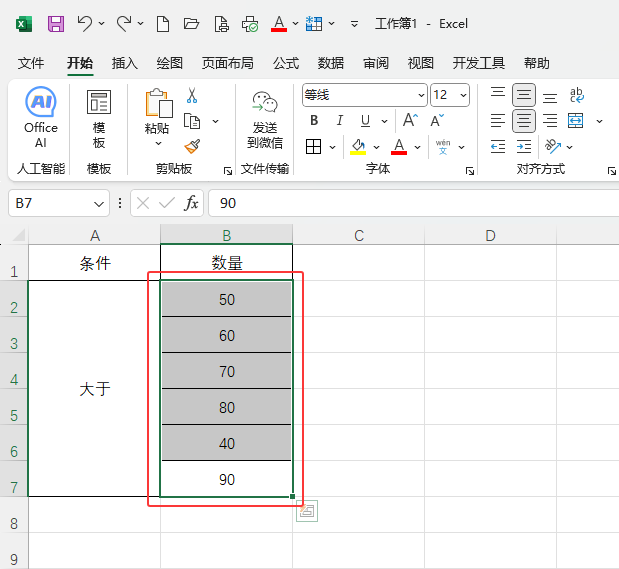Viewport: 619px width, 569px height.
Task: Toggle align text left
Action: point(498,121)
